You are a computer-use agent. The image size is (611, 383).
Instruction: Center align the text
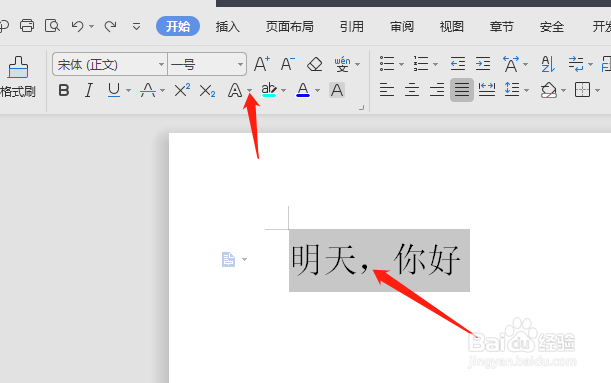412,90
